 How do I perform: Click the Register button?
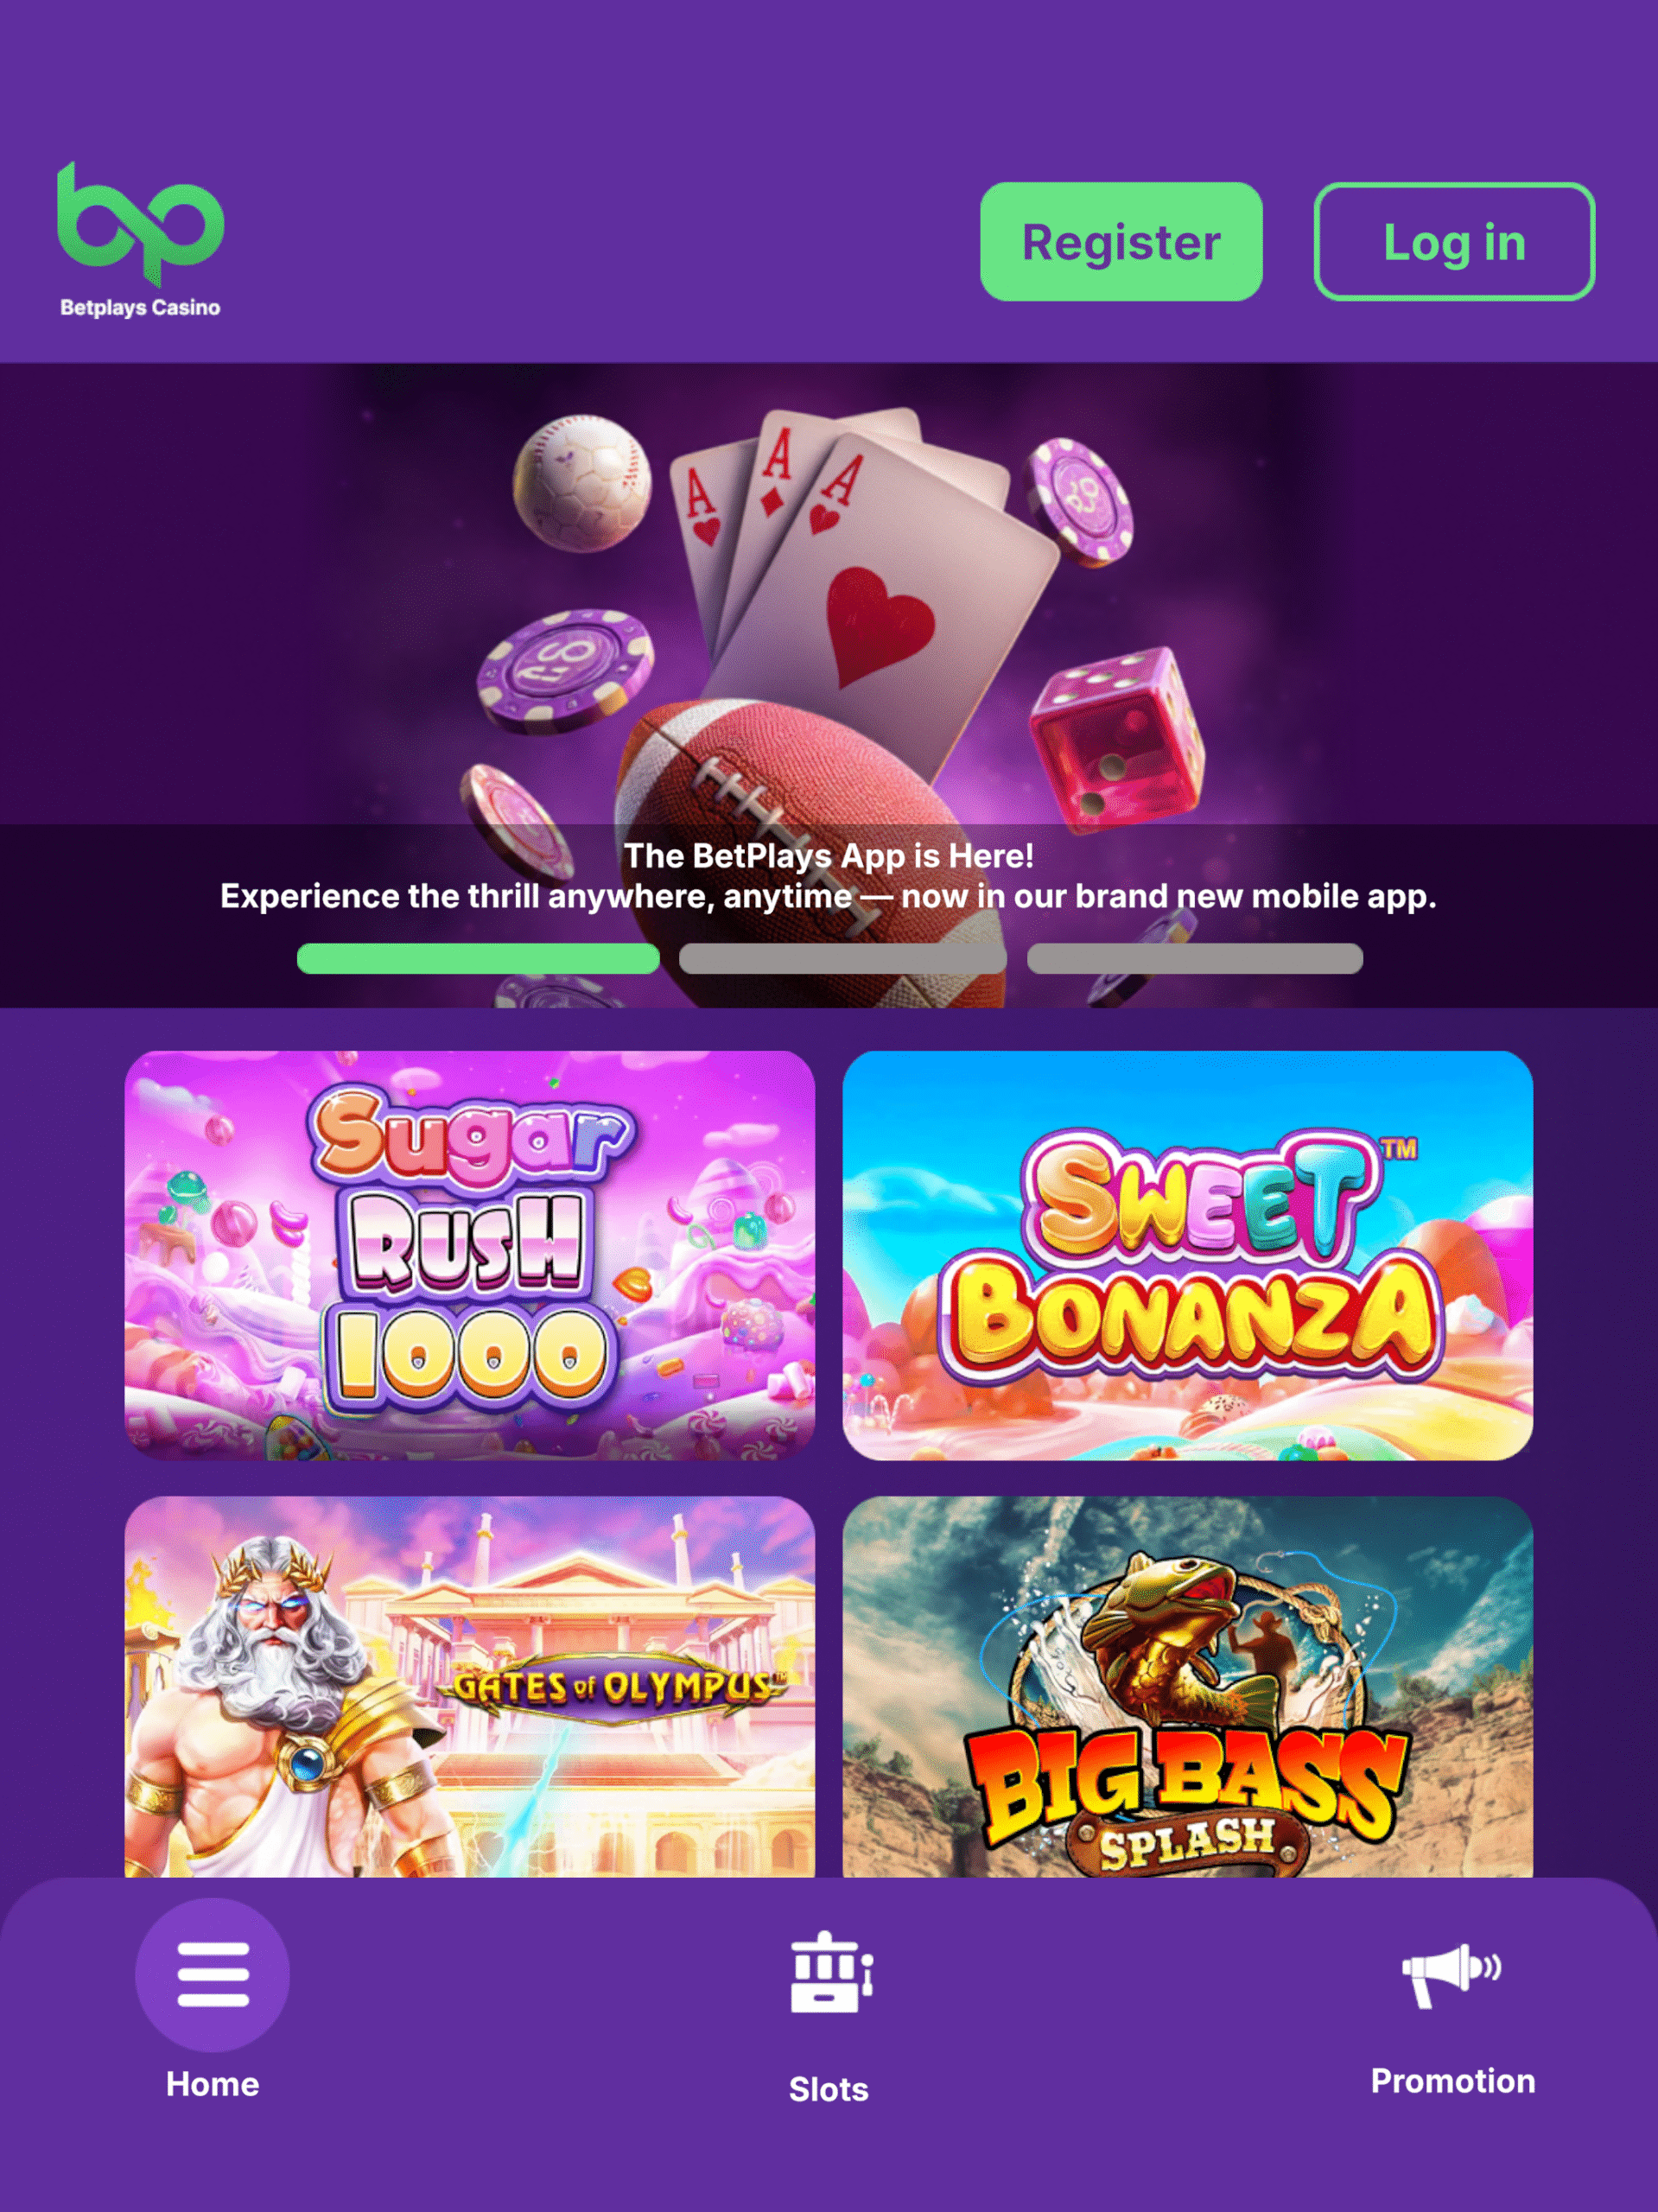[1121, 241]
